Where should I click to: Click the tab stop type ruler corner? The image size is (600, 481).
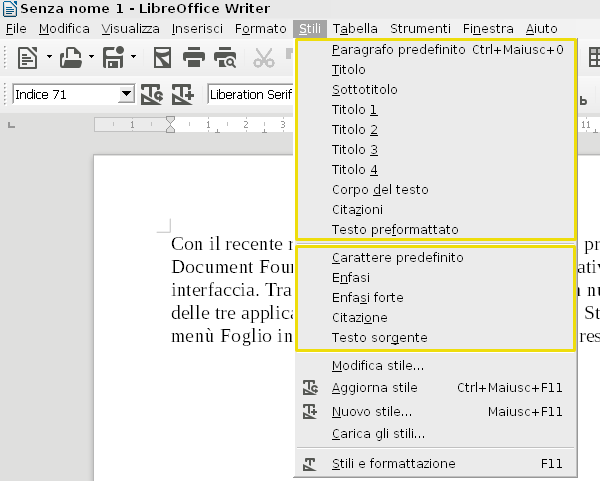coord(11,125)
